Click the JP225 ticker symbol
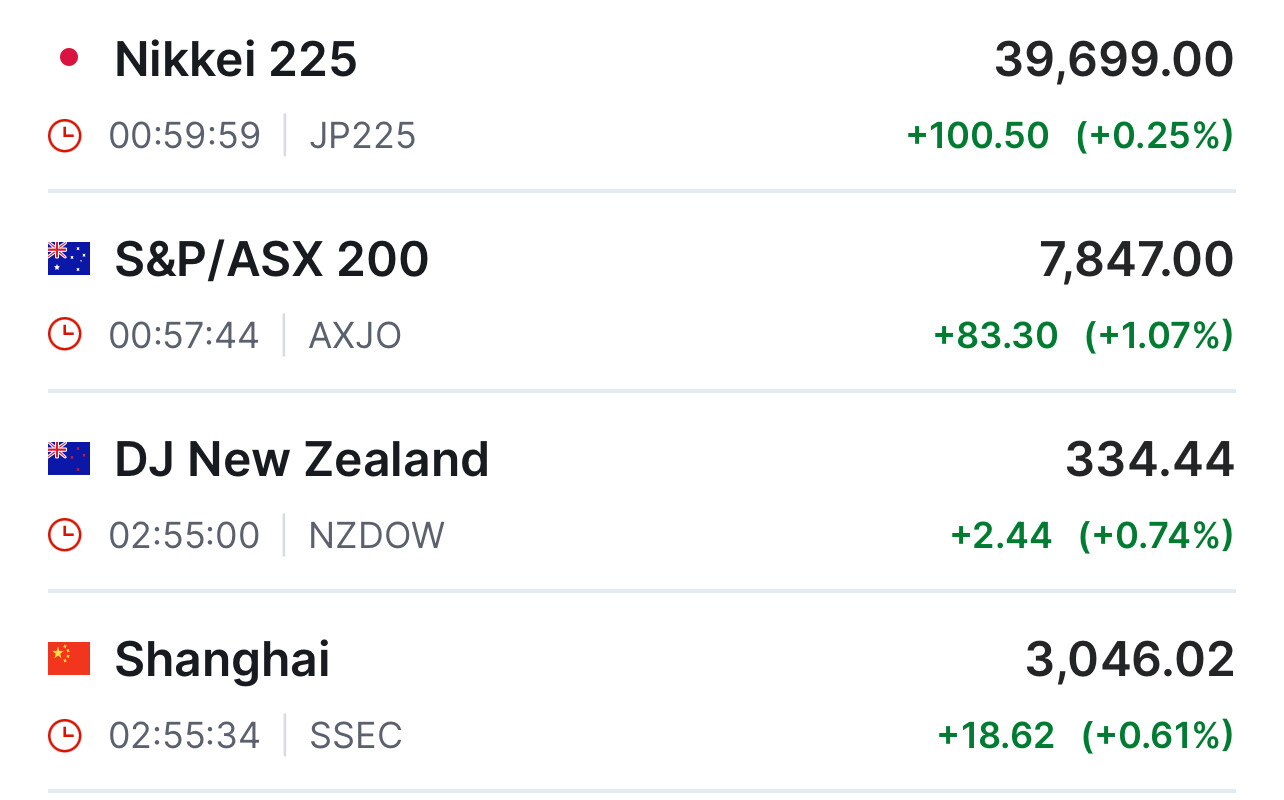This screenshot has height=800, width=1284. (362, 135)
